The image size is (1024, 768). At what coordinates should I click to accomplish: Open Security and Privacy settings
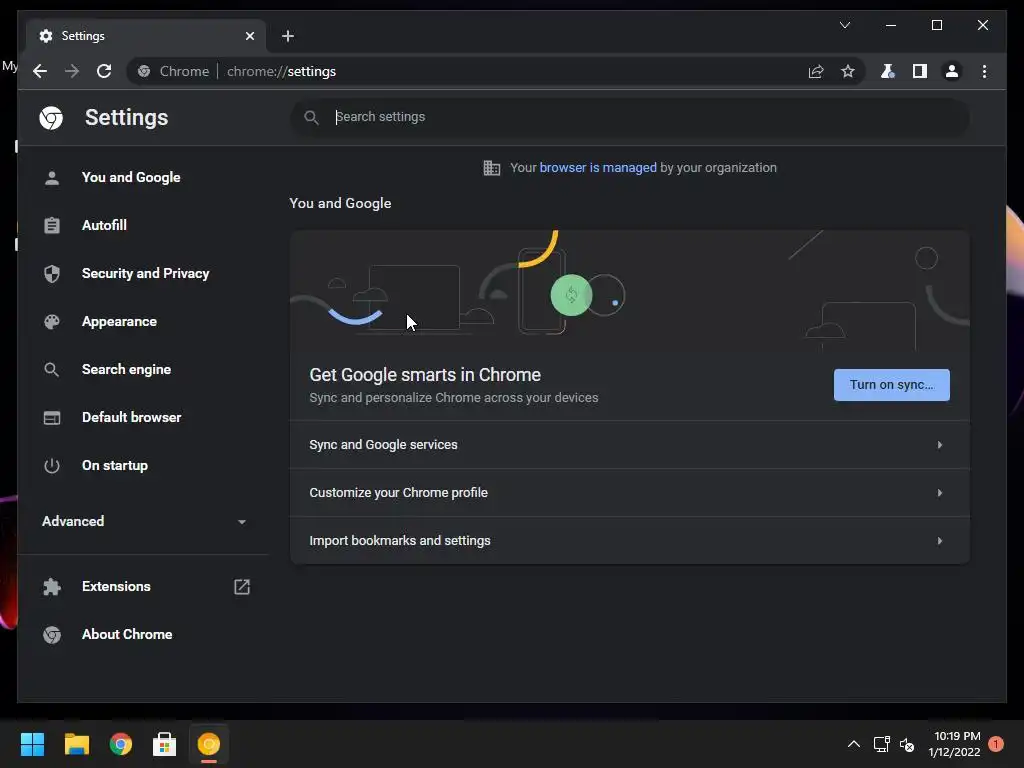pos(145,274)
